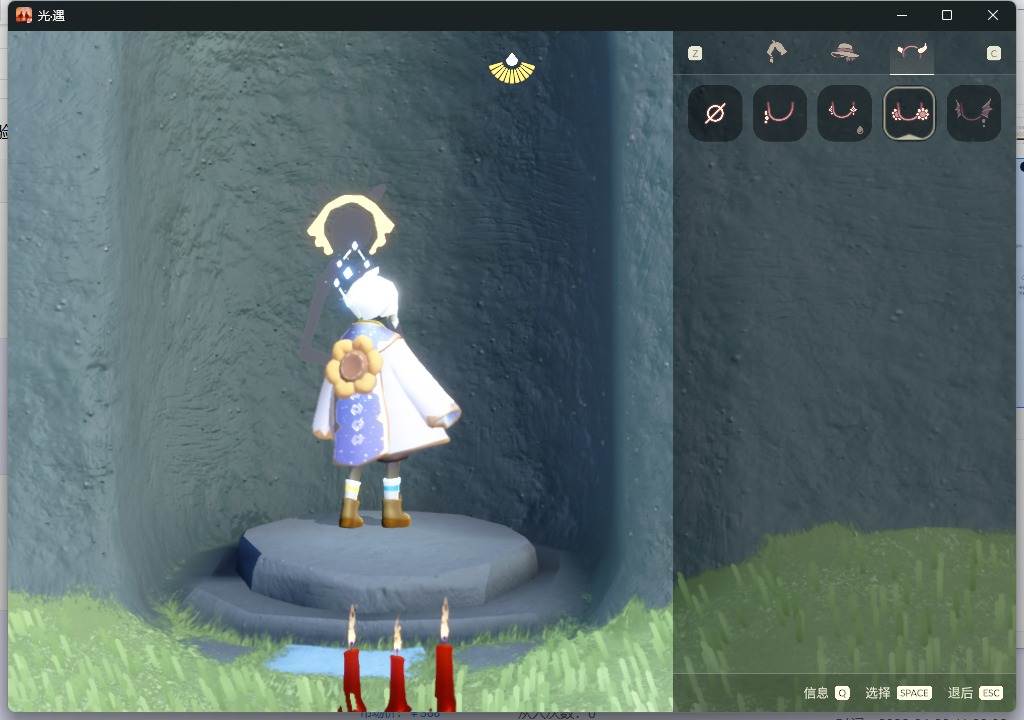Close the 光遇 window
This screenshot has height=720, width=1024.
993,15
